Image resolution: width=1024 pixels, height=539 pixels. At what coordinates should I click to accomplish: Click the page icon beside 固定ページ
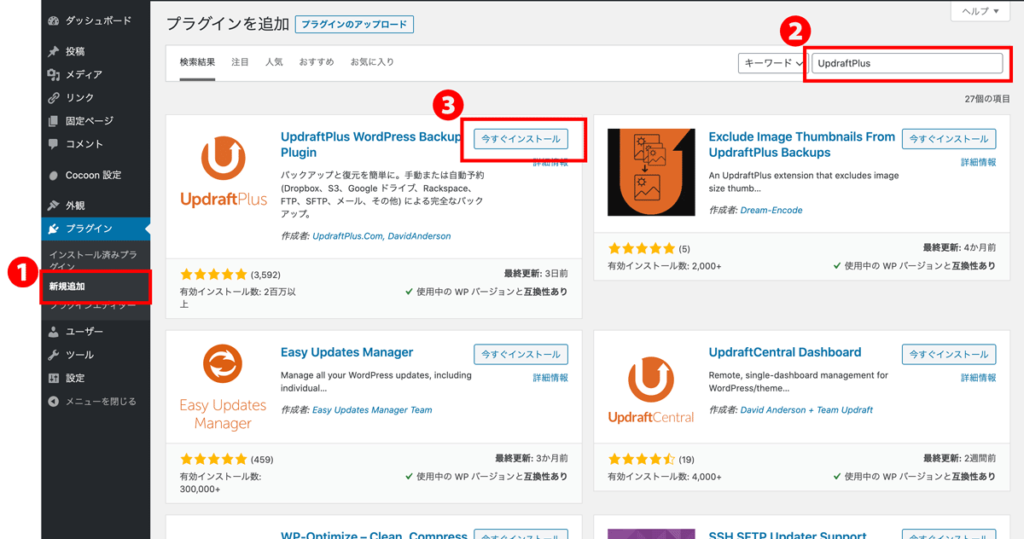(54, 121)
